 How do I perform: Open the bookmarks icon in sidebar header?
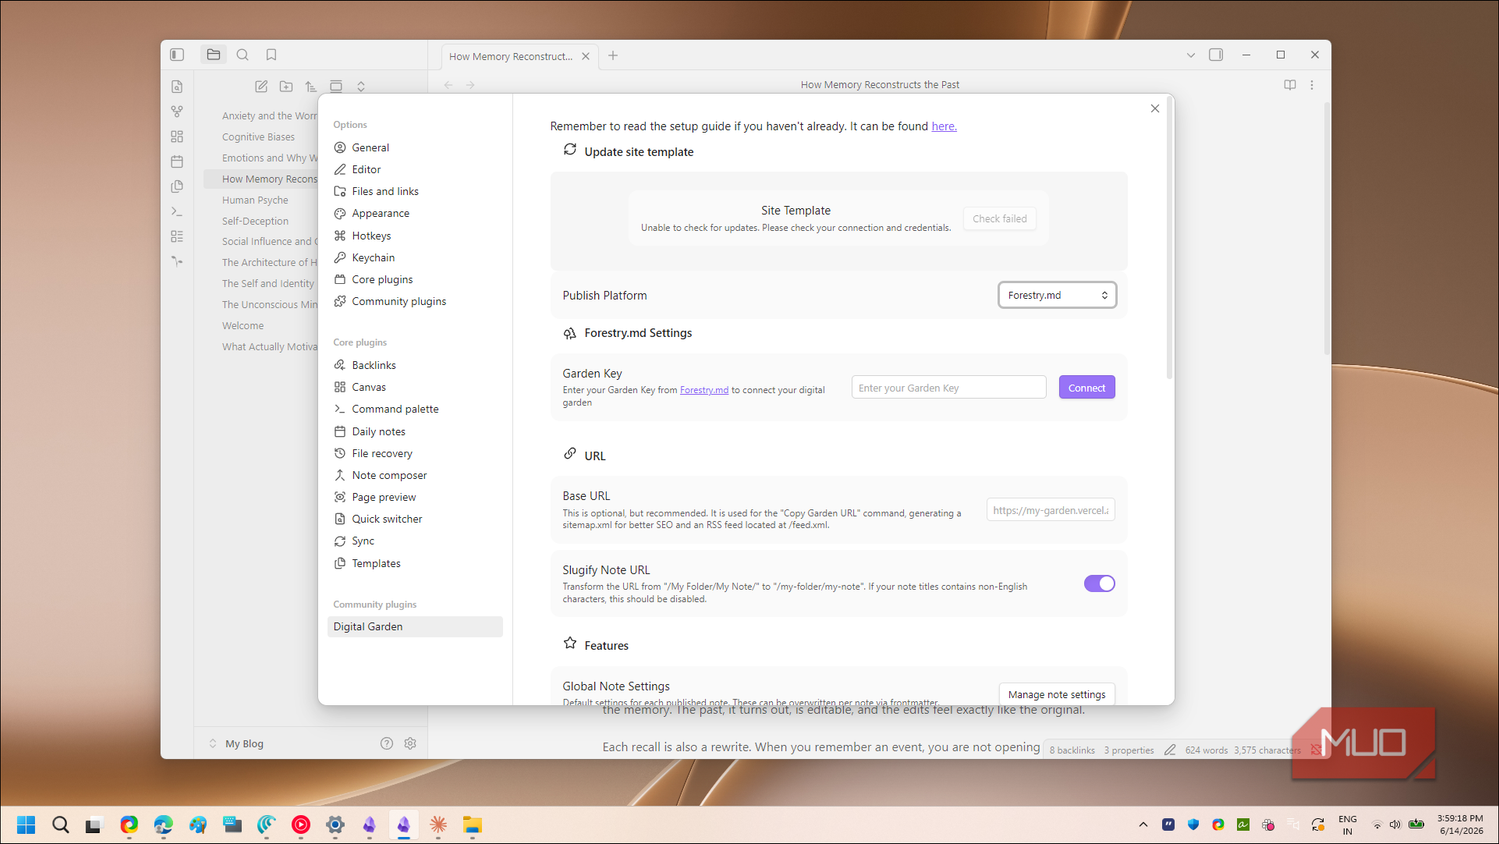[x=271, y=55]
